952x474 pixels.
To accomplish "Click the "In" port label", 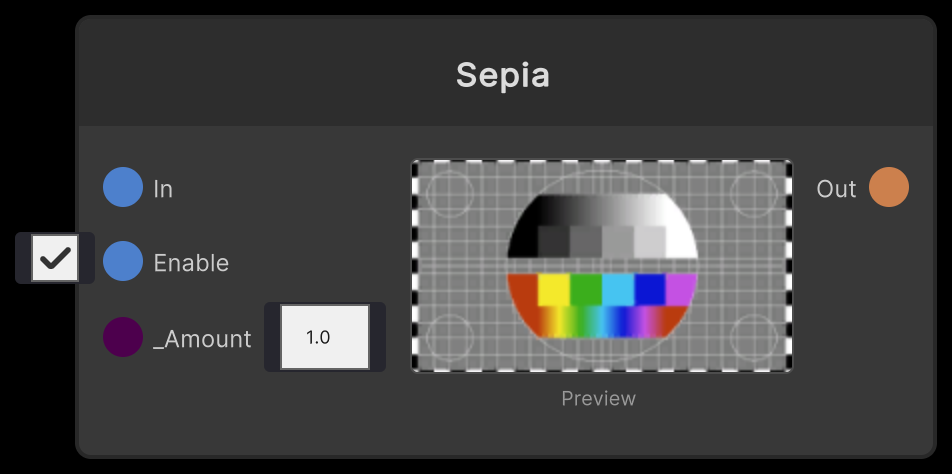I will click(x=163, y=189).
